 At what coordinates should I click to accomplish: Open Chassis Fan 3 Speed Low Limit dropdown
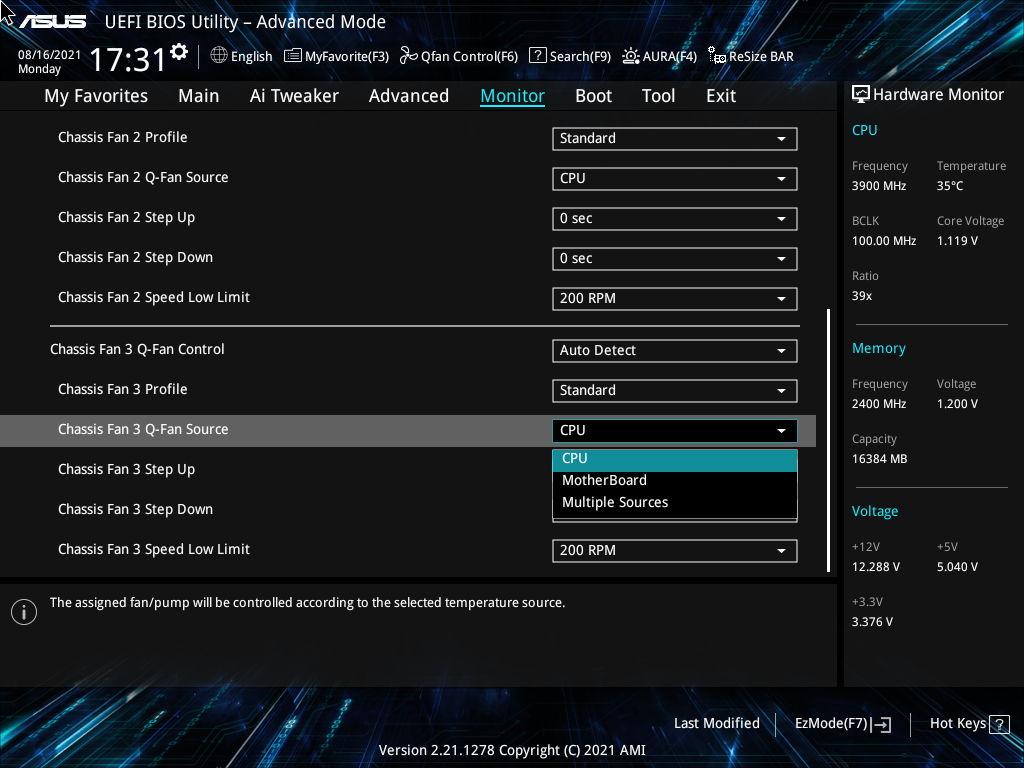pyautogui.click(x=675, y=551)
